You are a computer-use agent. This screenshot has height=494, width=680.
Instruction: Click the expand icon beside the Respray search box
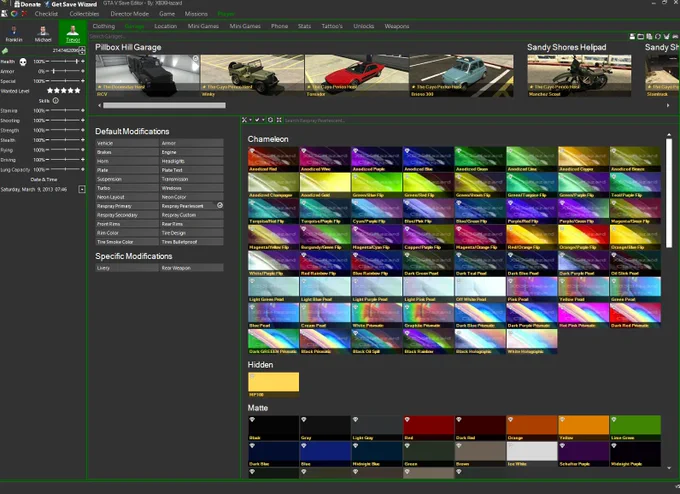279,120
